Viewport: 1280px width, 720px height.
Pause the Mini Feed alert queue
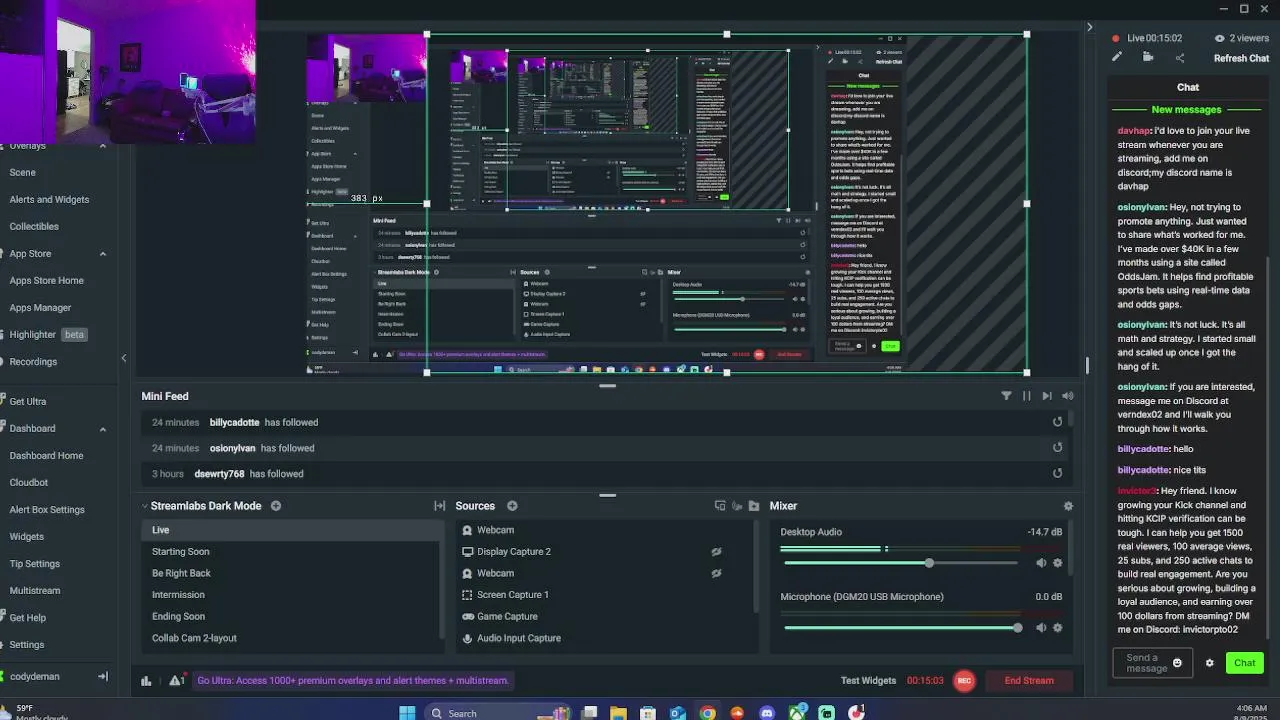[1026, 396]
